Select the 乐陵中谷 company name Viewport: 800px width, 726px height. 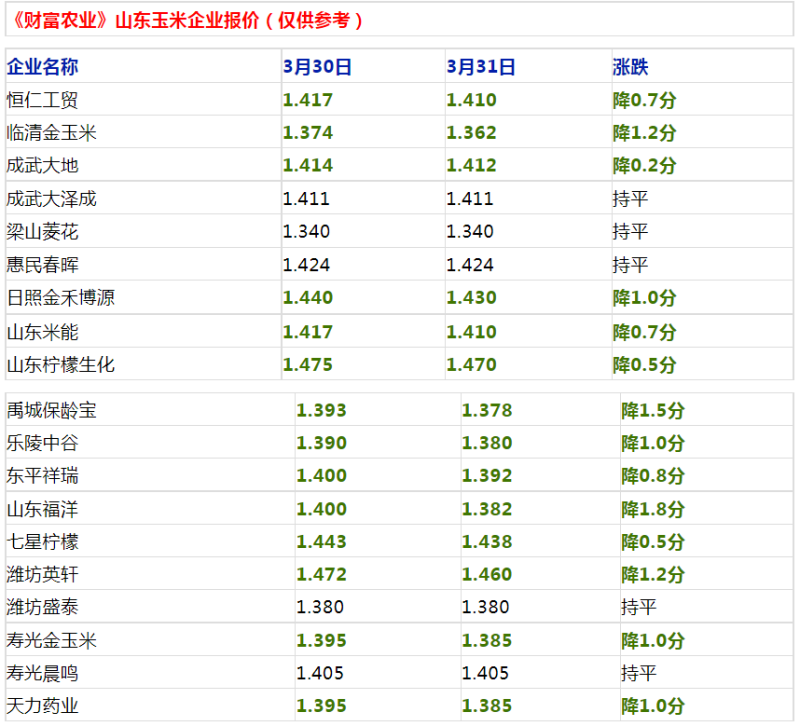(42, 443)
